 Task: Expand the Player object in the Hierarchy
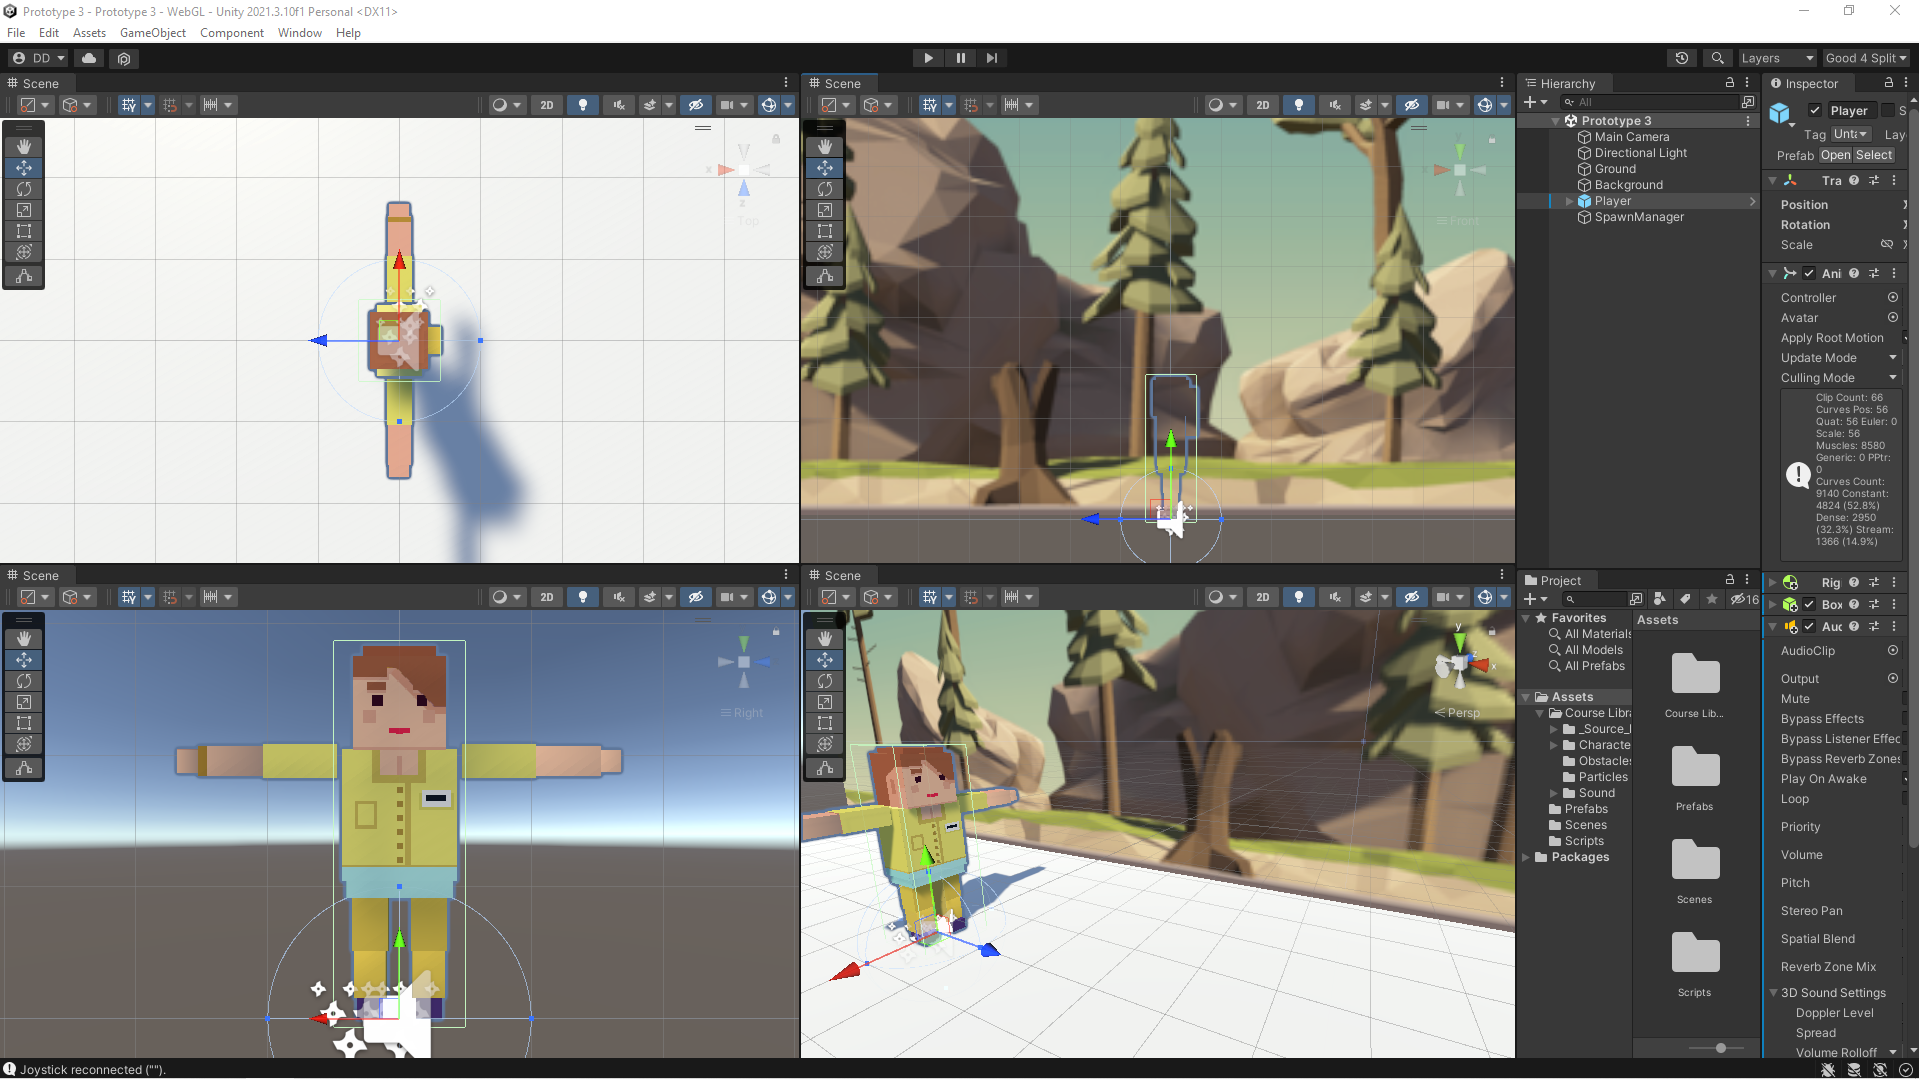pyautogui.click(x=1569, y=201)
